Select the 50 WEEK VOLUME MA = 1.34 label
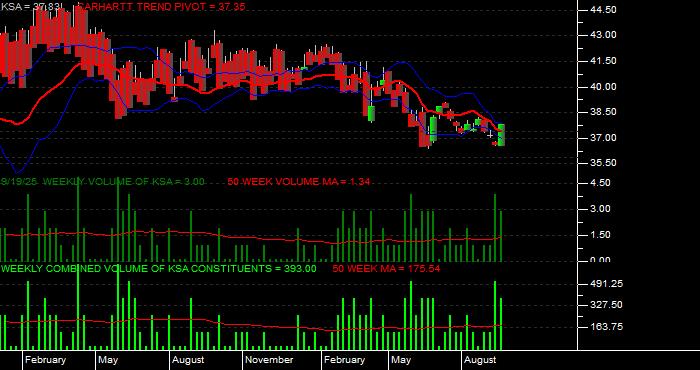This screenshot has width=700, height=370. (299, 182)
